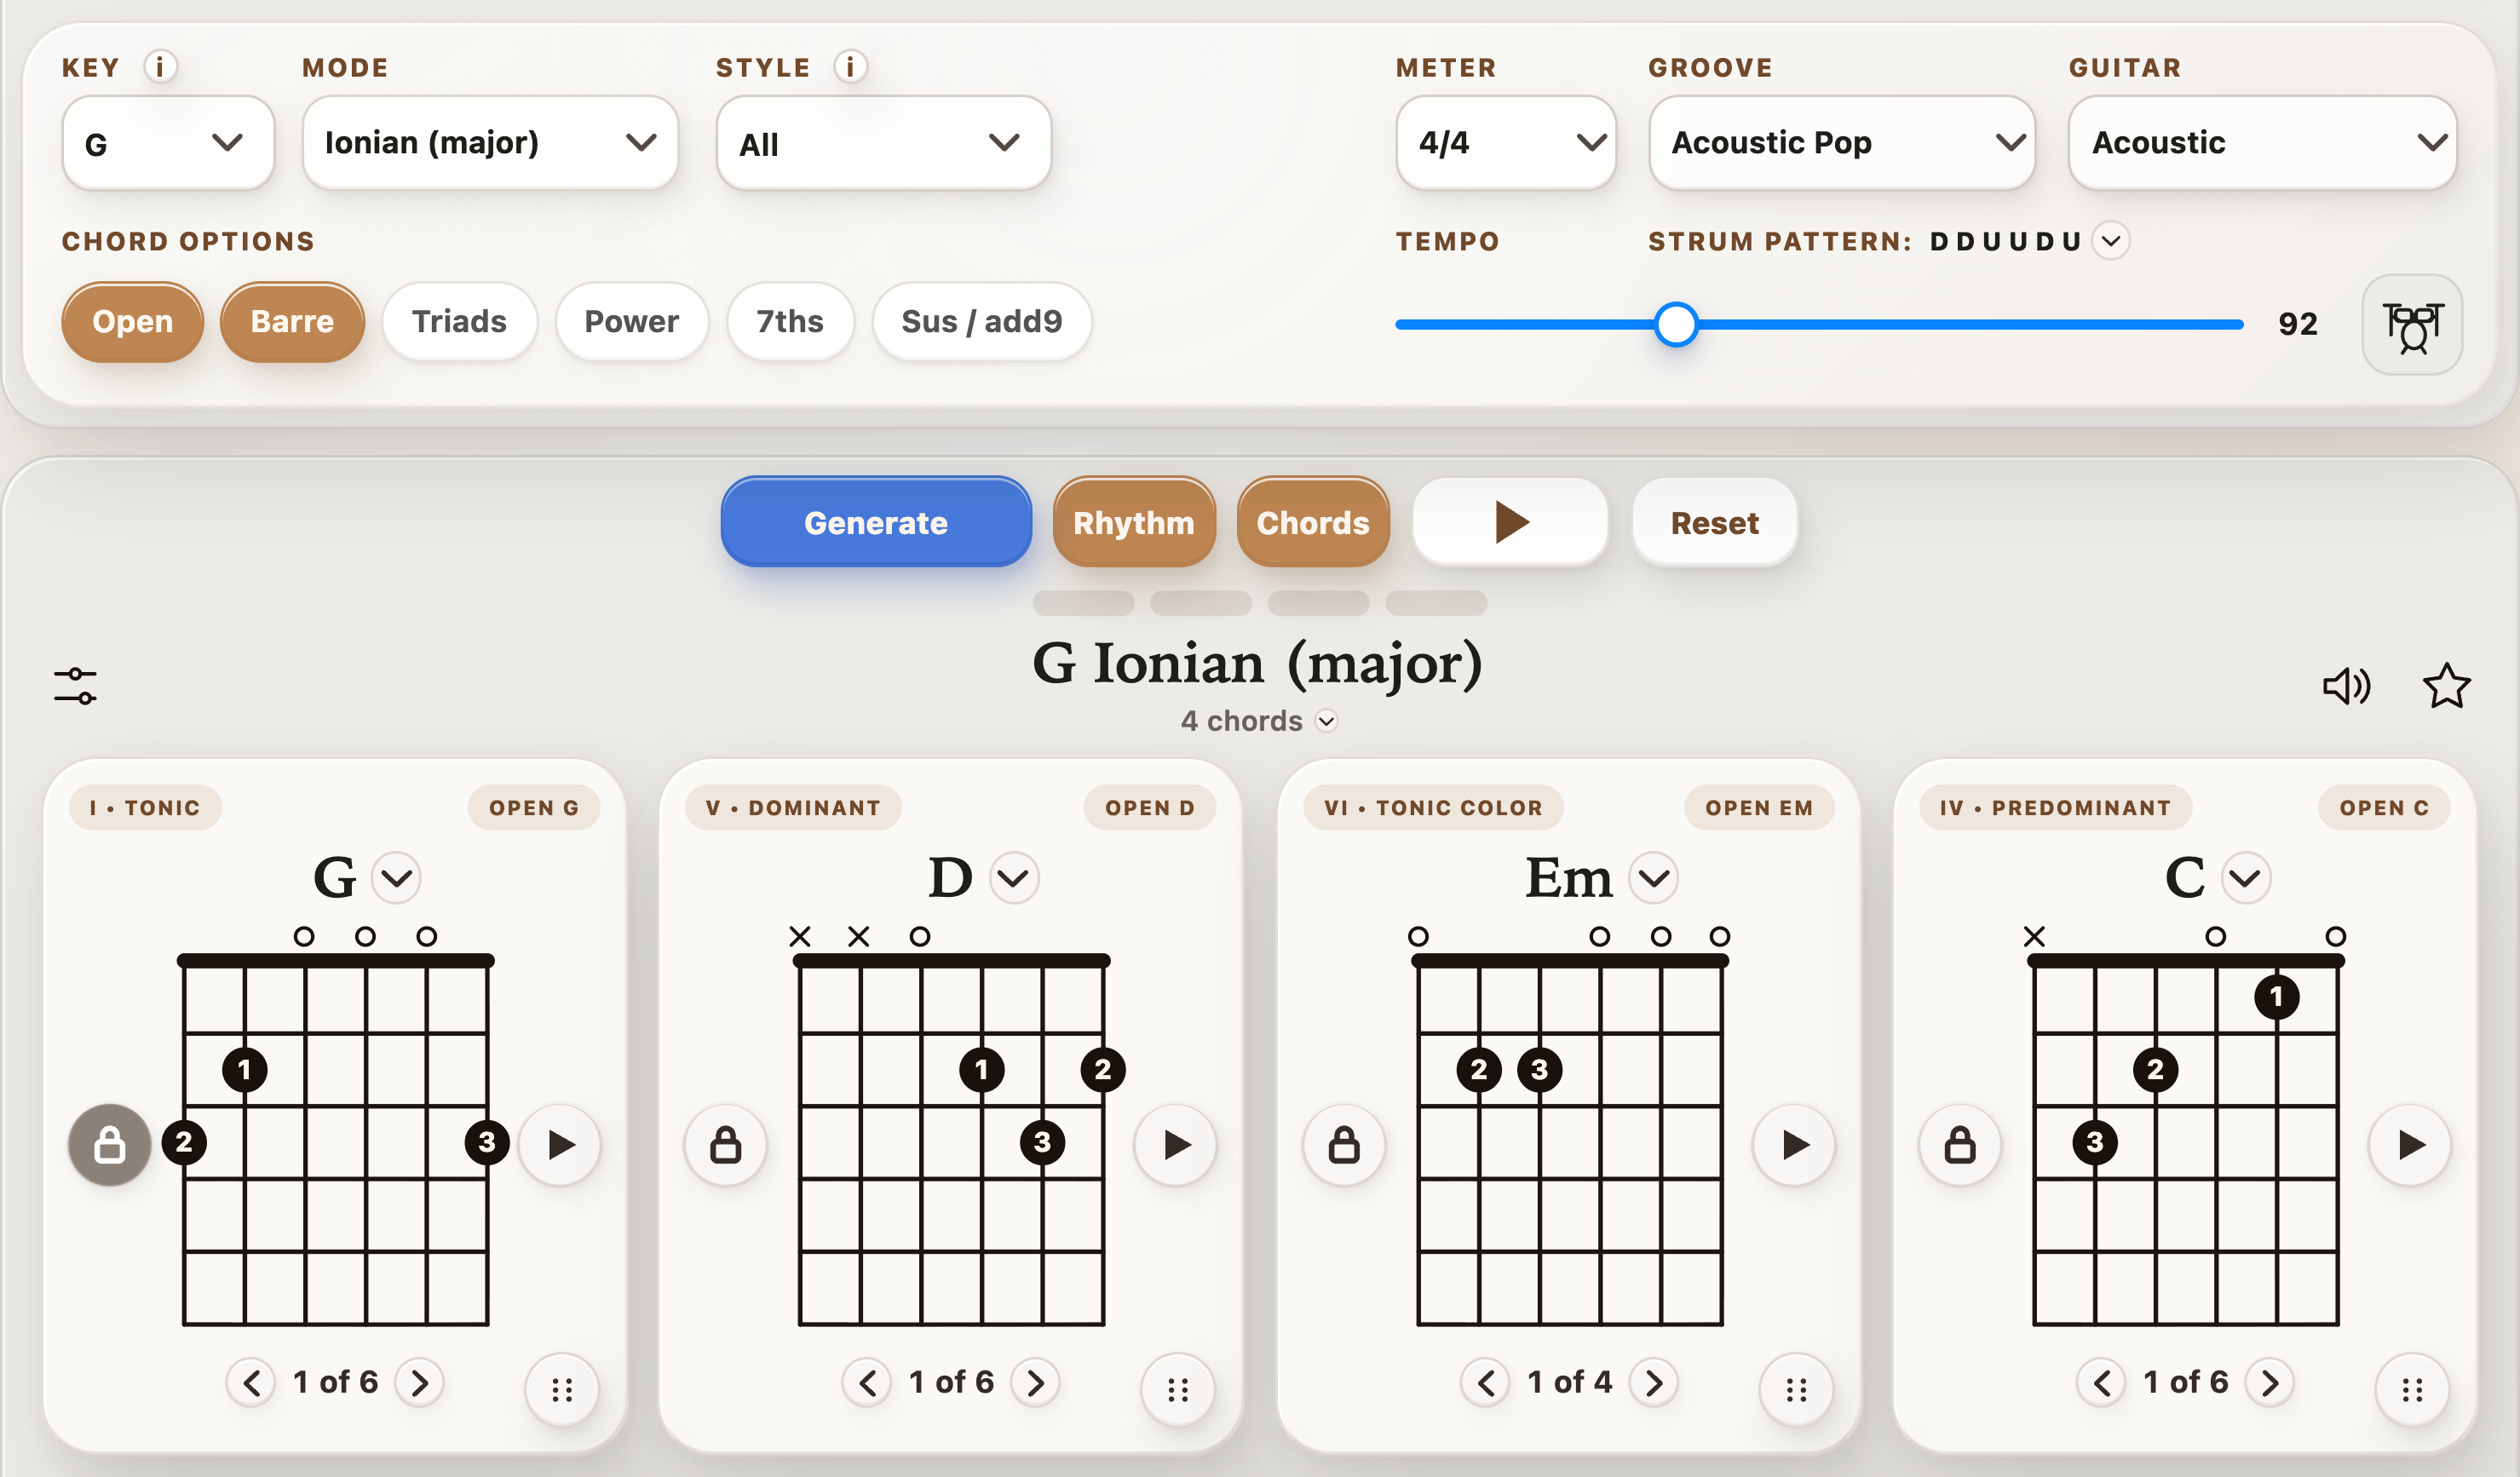2520x1477 pixels.
Task: Click the blue Generate button
Action: [x=876, y=522]
